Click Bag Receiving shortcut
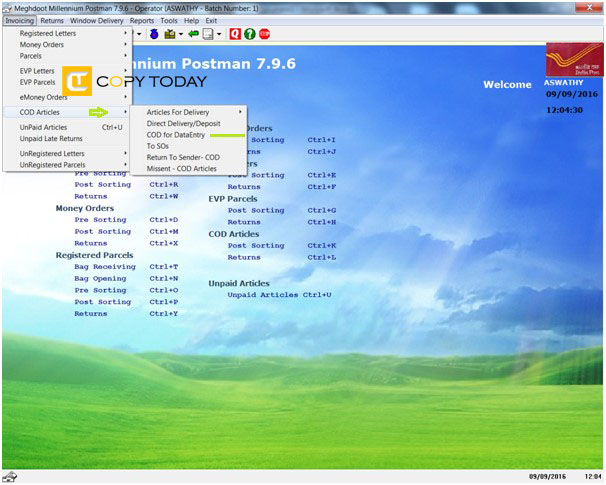 click(126, 267)
